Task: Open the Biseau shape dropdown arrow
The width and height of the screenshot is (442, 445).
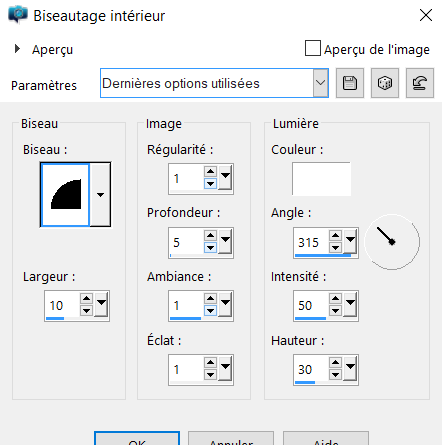Action: click(100, 195)
